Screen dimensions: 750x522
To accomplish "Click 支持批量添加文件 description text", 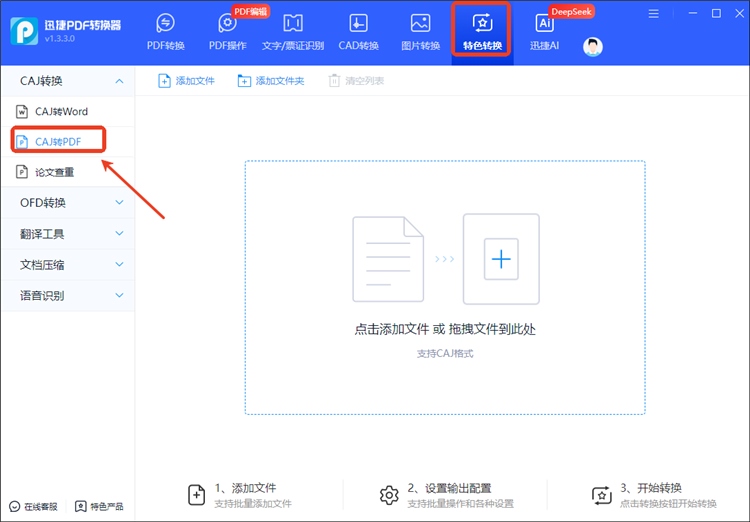I will pos(253,503).
